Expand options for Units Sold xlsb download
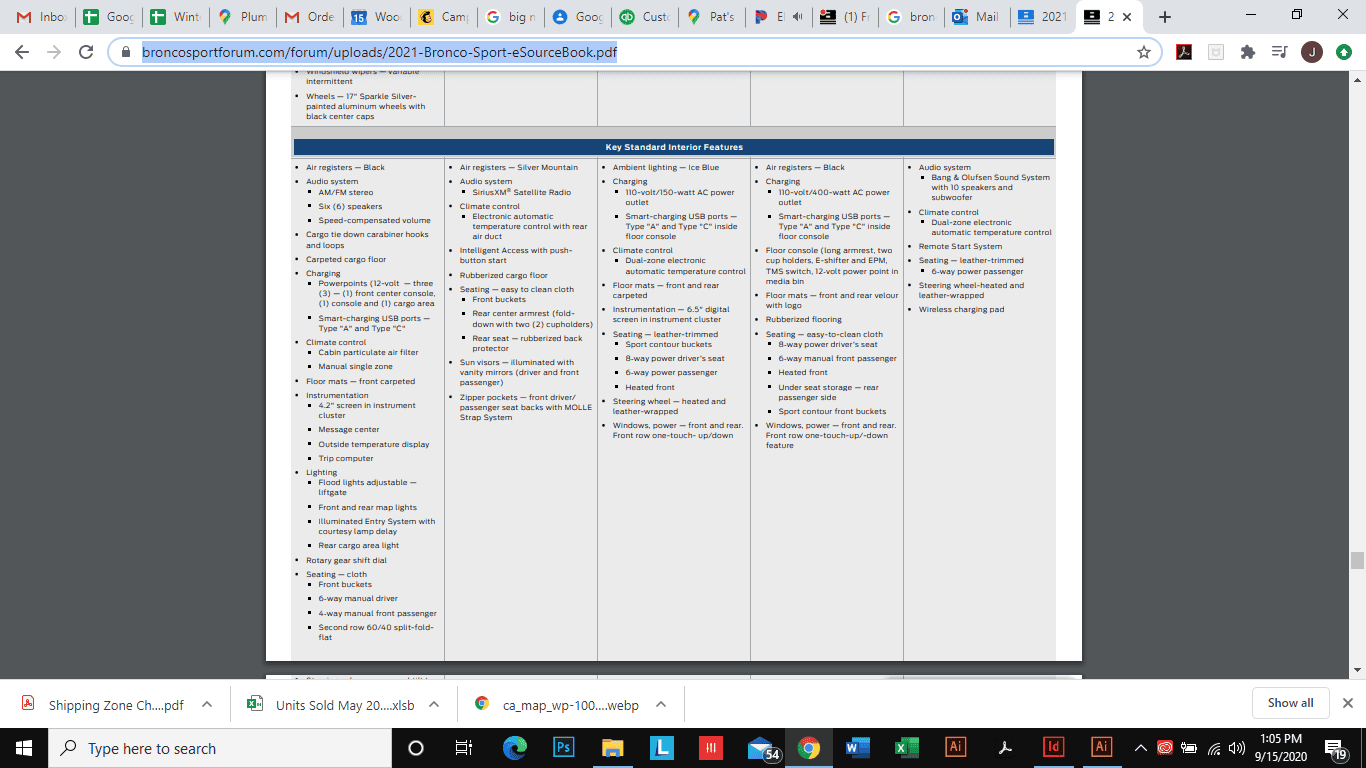1366x768 pixels. [x=434, y=704]
